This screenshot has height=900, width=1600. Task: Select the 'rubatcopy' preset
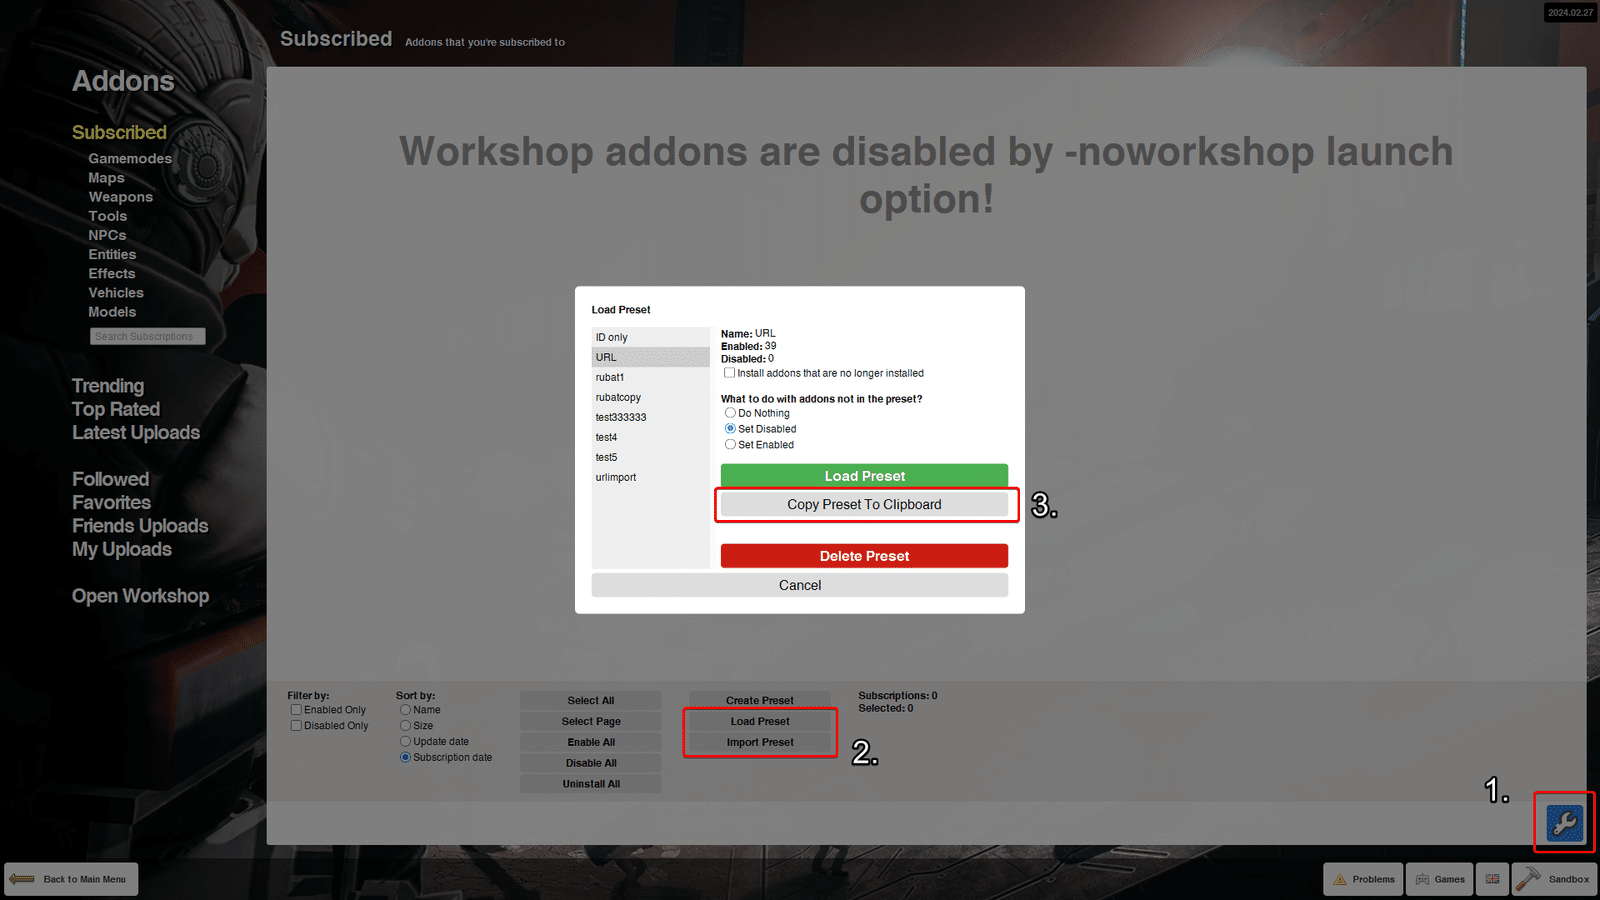(x=650, y=397)
